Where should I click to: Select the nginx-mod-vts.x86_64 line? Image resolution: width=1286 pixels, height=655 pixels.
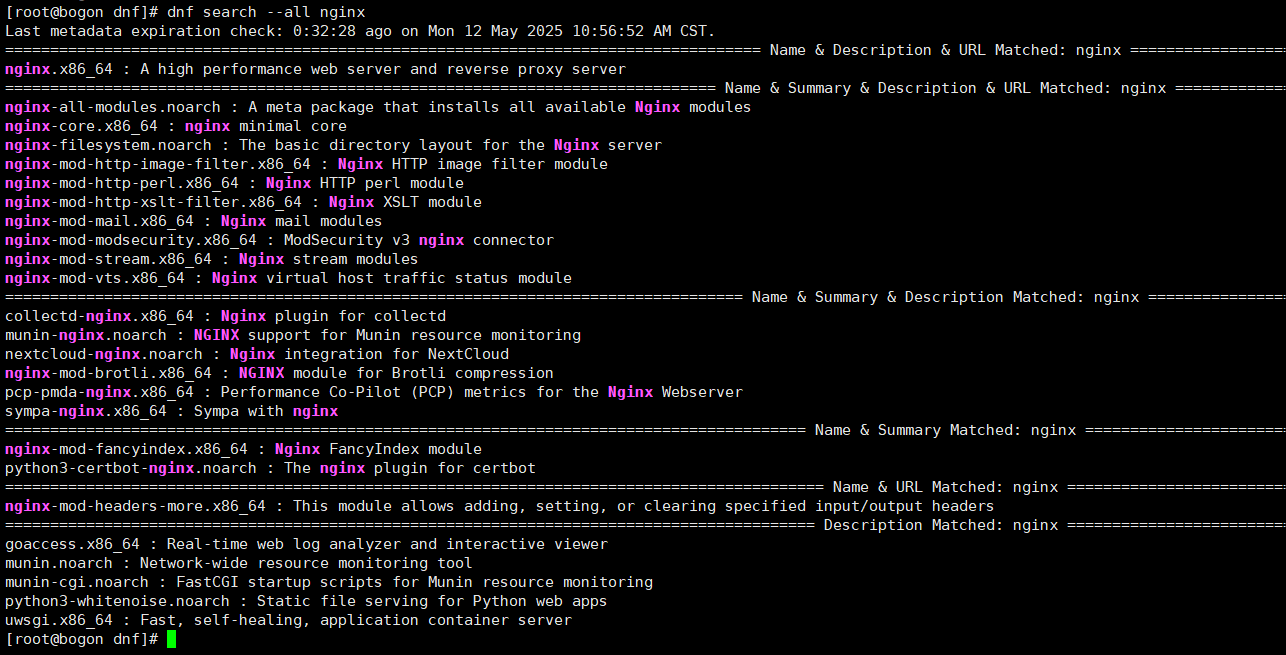[x=288, y=278]
